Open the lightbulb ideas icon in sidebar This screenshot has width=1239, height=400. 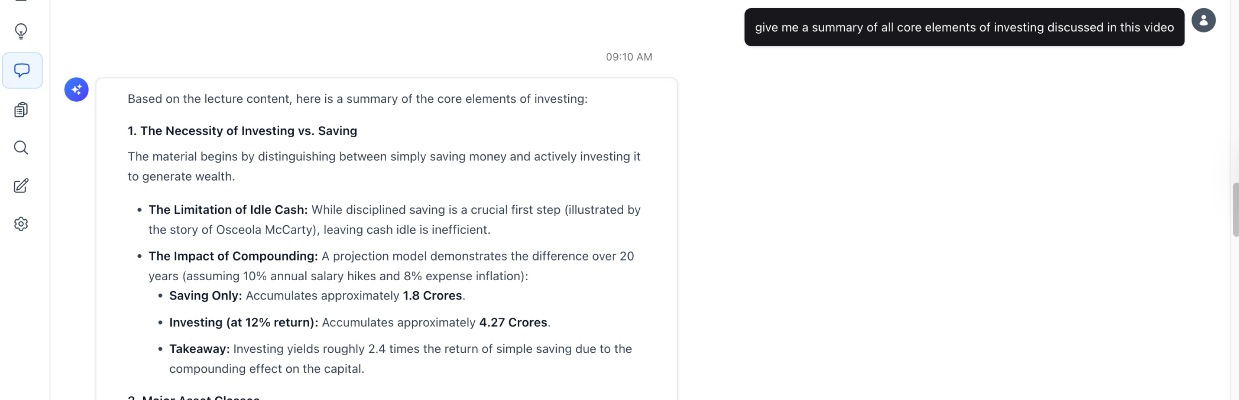tap(21, 31)
